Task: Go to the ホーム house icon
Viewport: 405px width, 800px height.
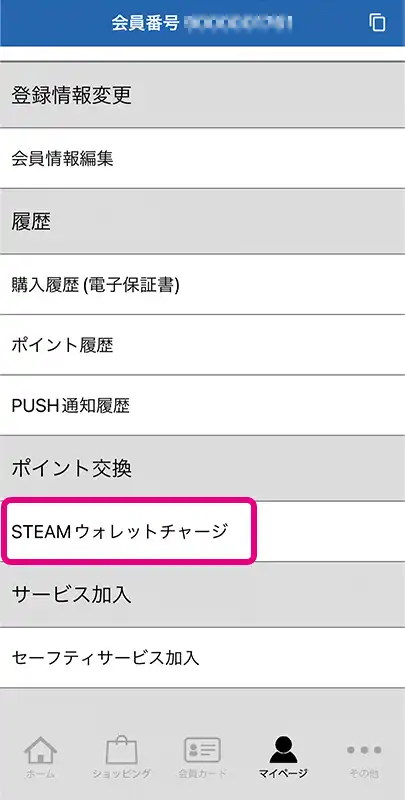Action: pyautogui.click(x=40, y=749)
